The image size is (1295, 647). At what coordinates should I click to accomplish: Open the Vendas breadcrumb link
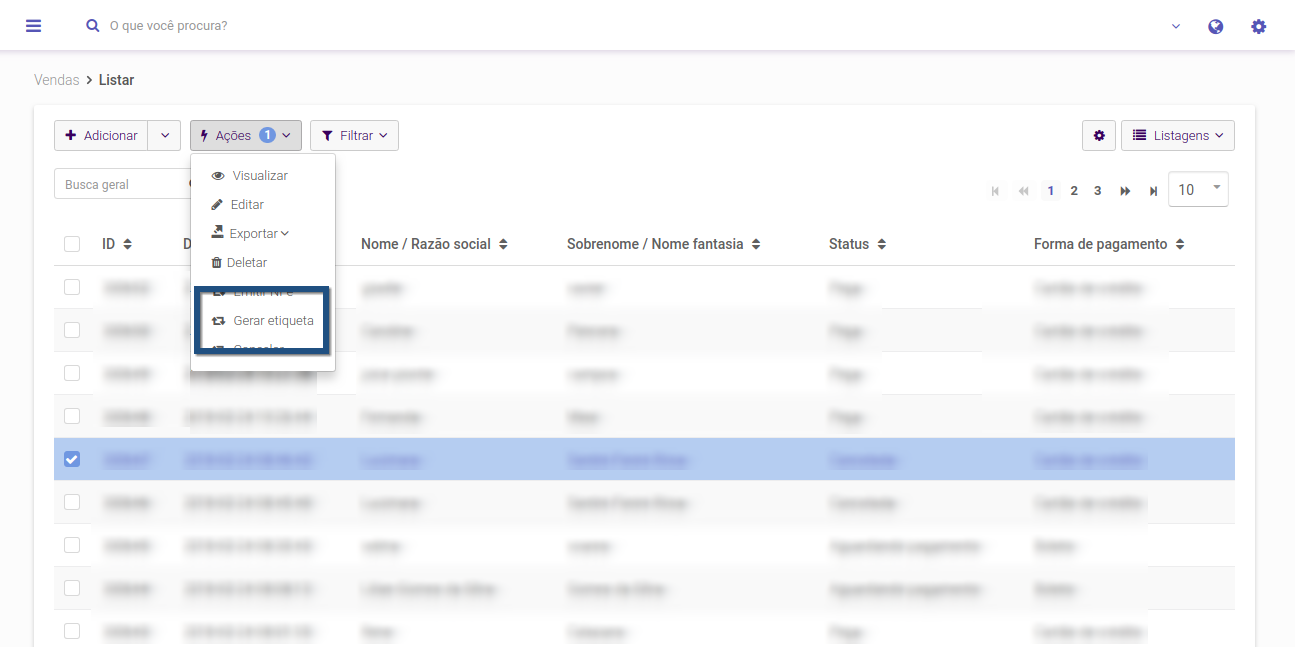56,80
